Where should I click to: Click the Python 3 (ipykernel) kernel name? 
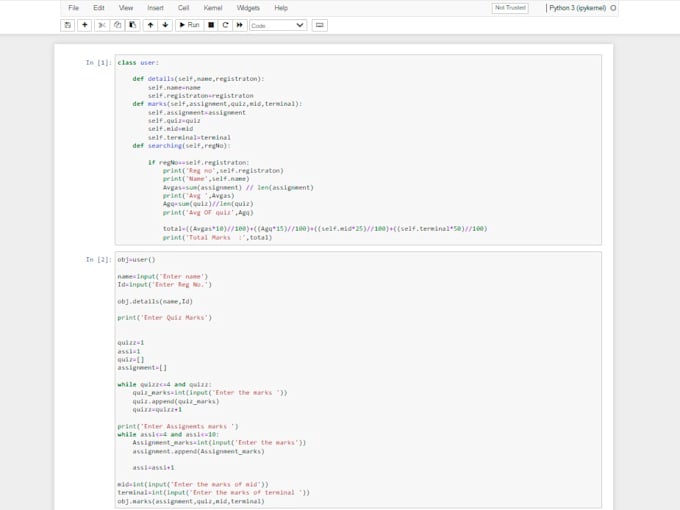click(577, 8)
